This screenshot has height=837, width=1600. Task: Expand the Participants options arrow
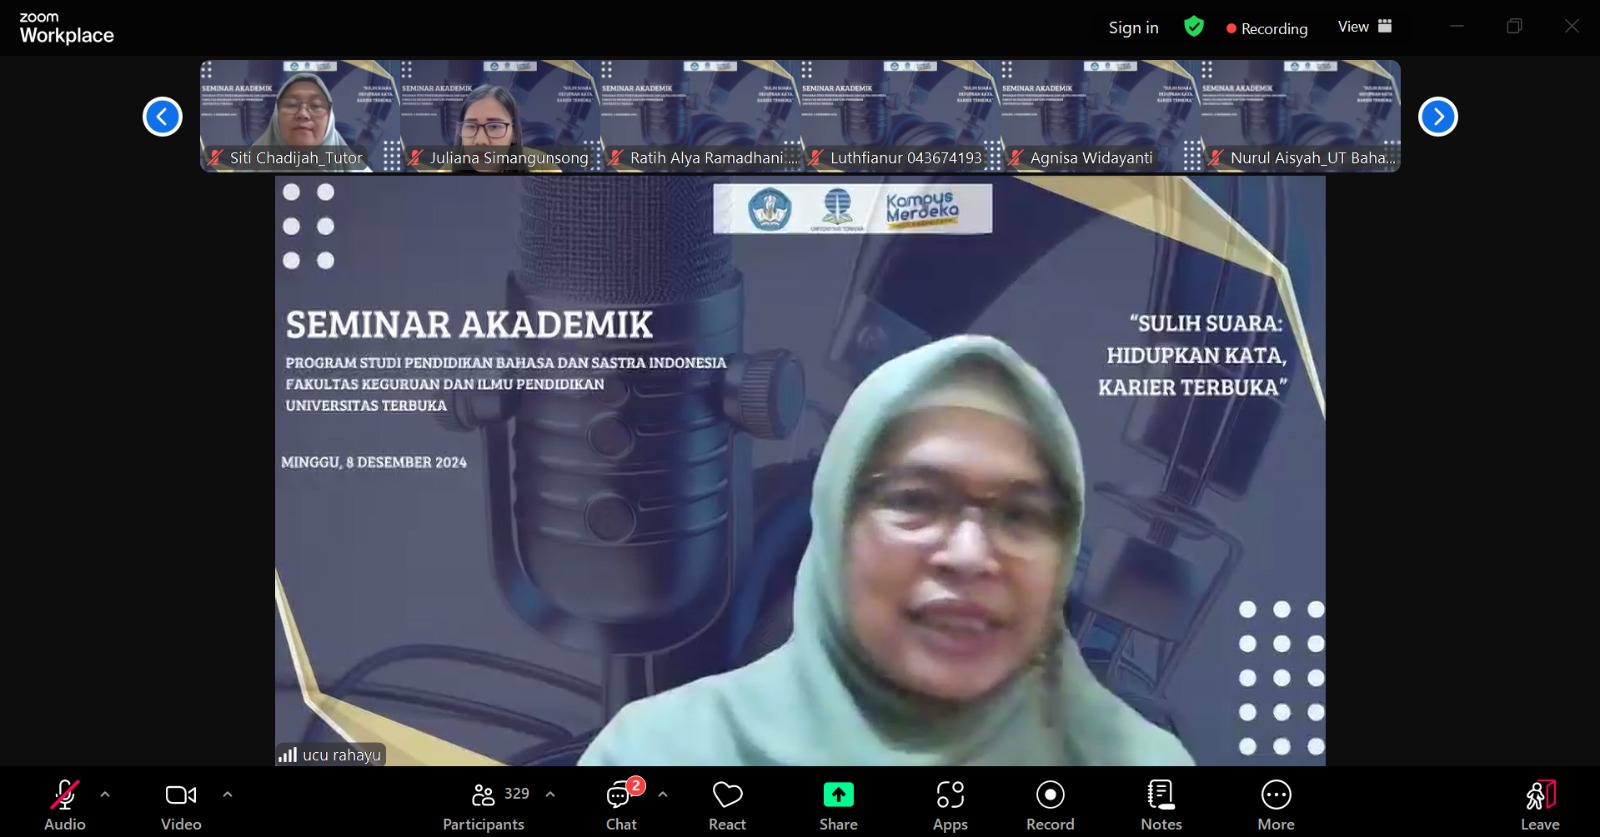(550, 795)
